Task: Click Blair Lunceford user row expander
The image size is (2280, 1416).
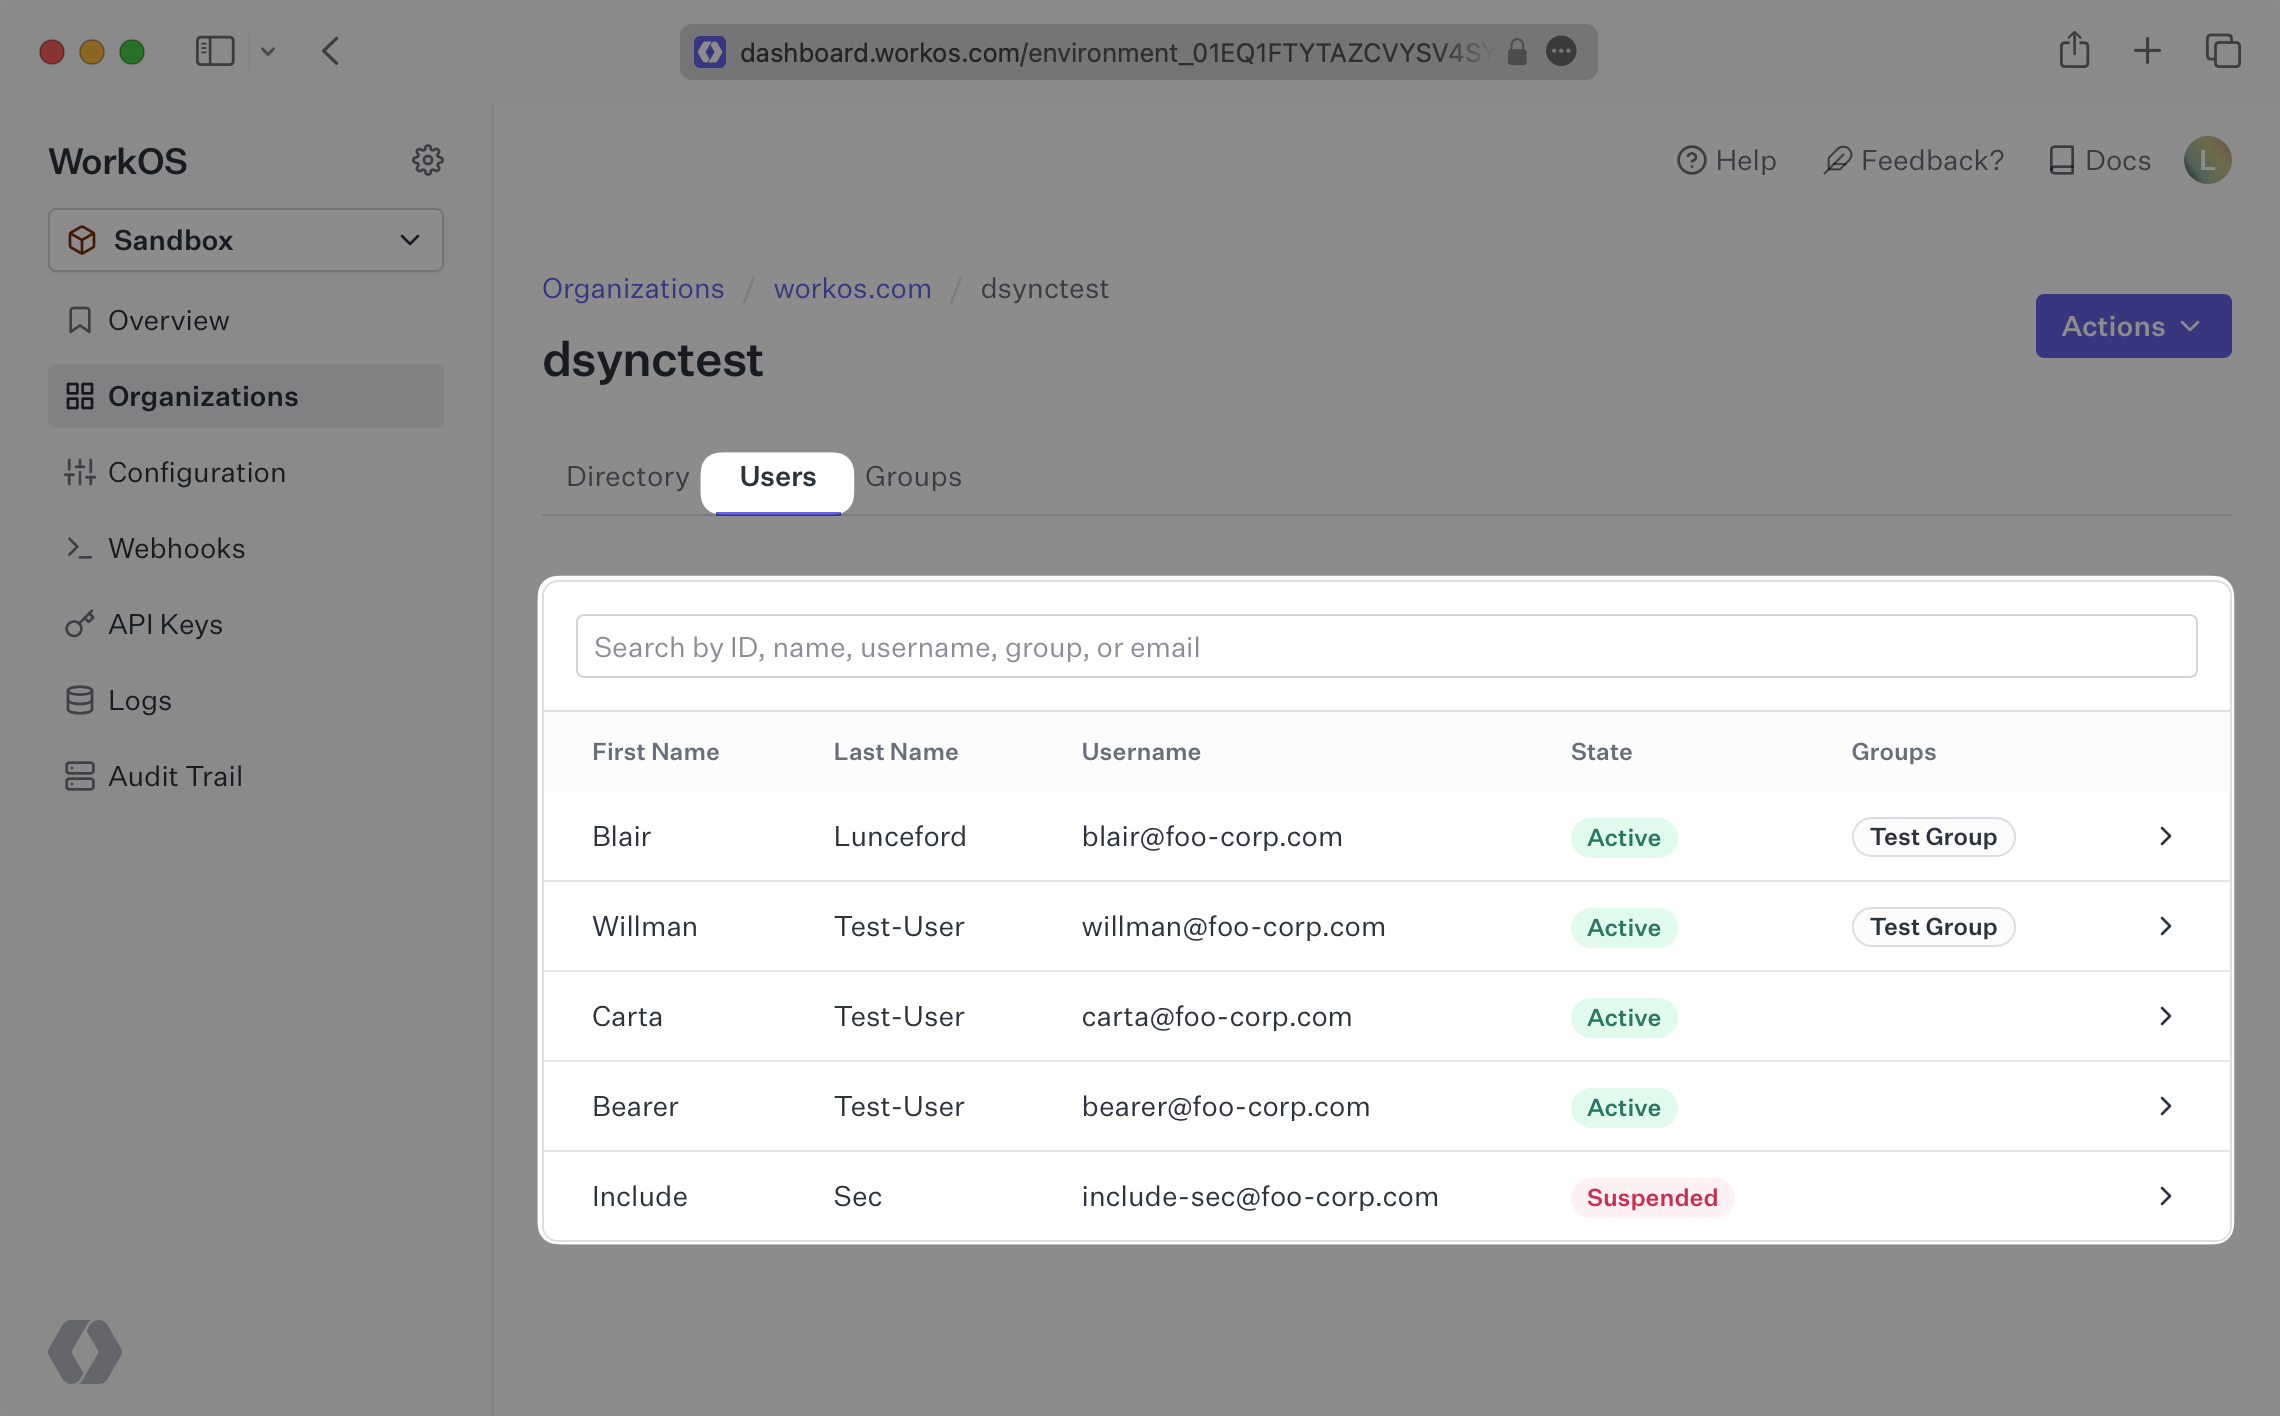Action: 2166,837
